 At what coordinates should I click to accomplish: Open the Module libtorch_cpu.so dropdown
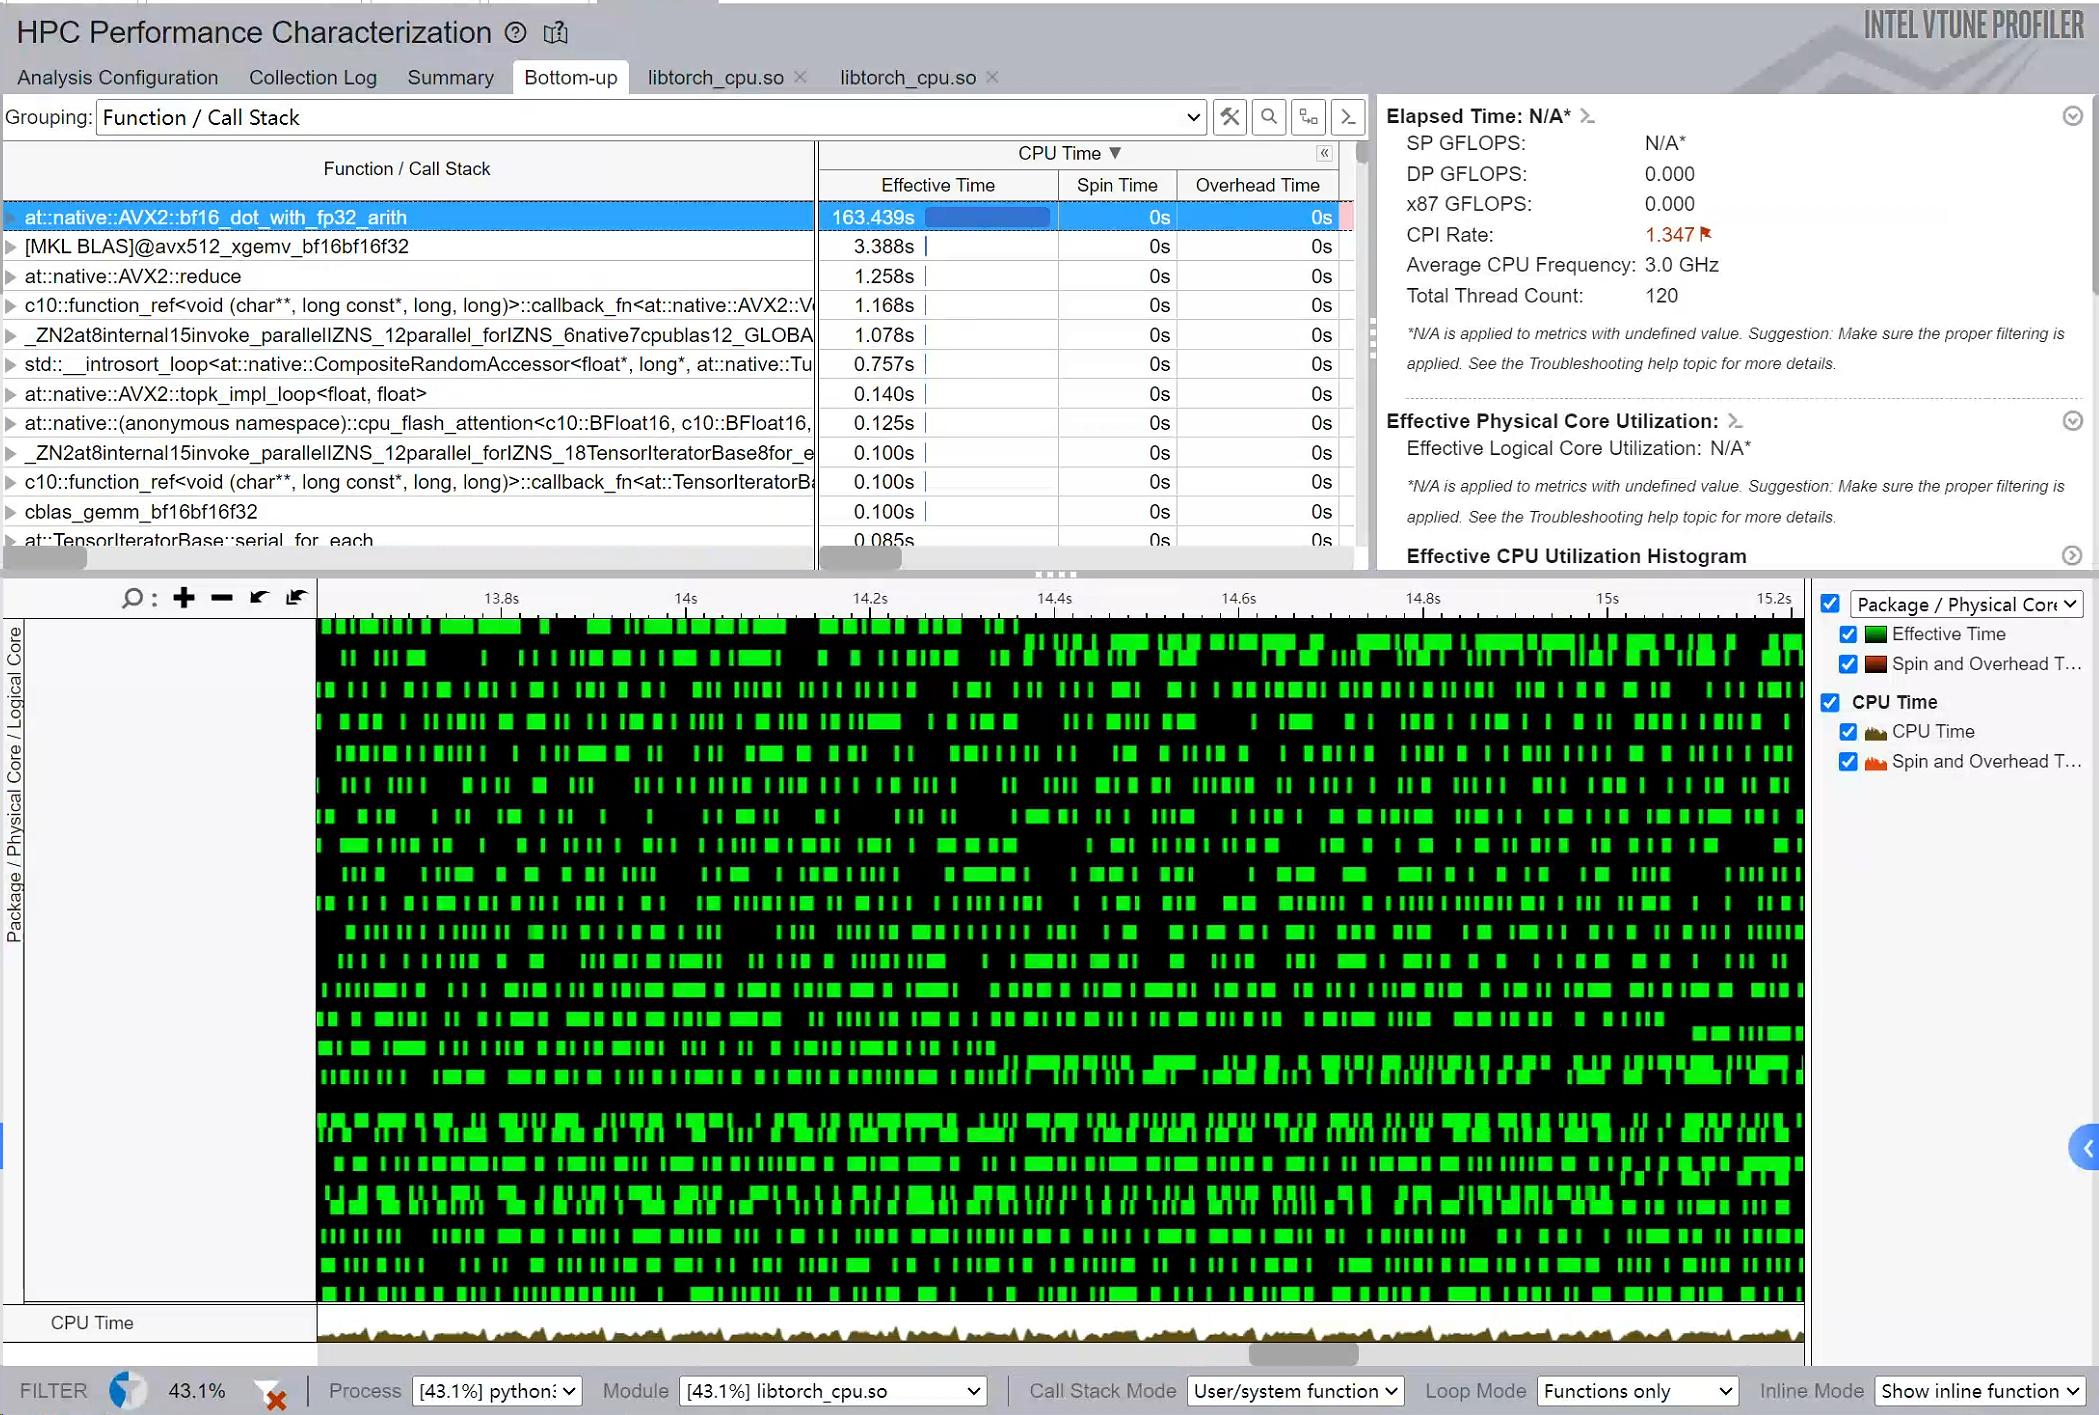(x=832, y=1391)
